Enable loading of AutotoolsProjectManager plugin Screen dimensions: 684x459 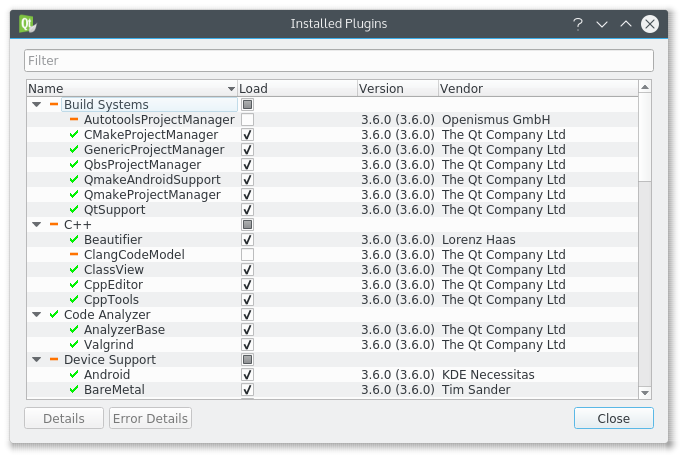(247, 120)
